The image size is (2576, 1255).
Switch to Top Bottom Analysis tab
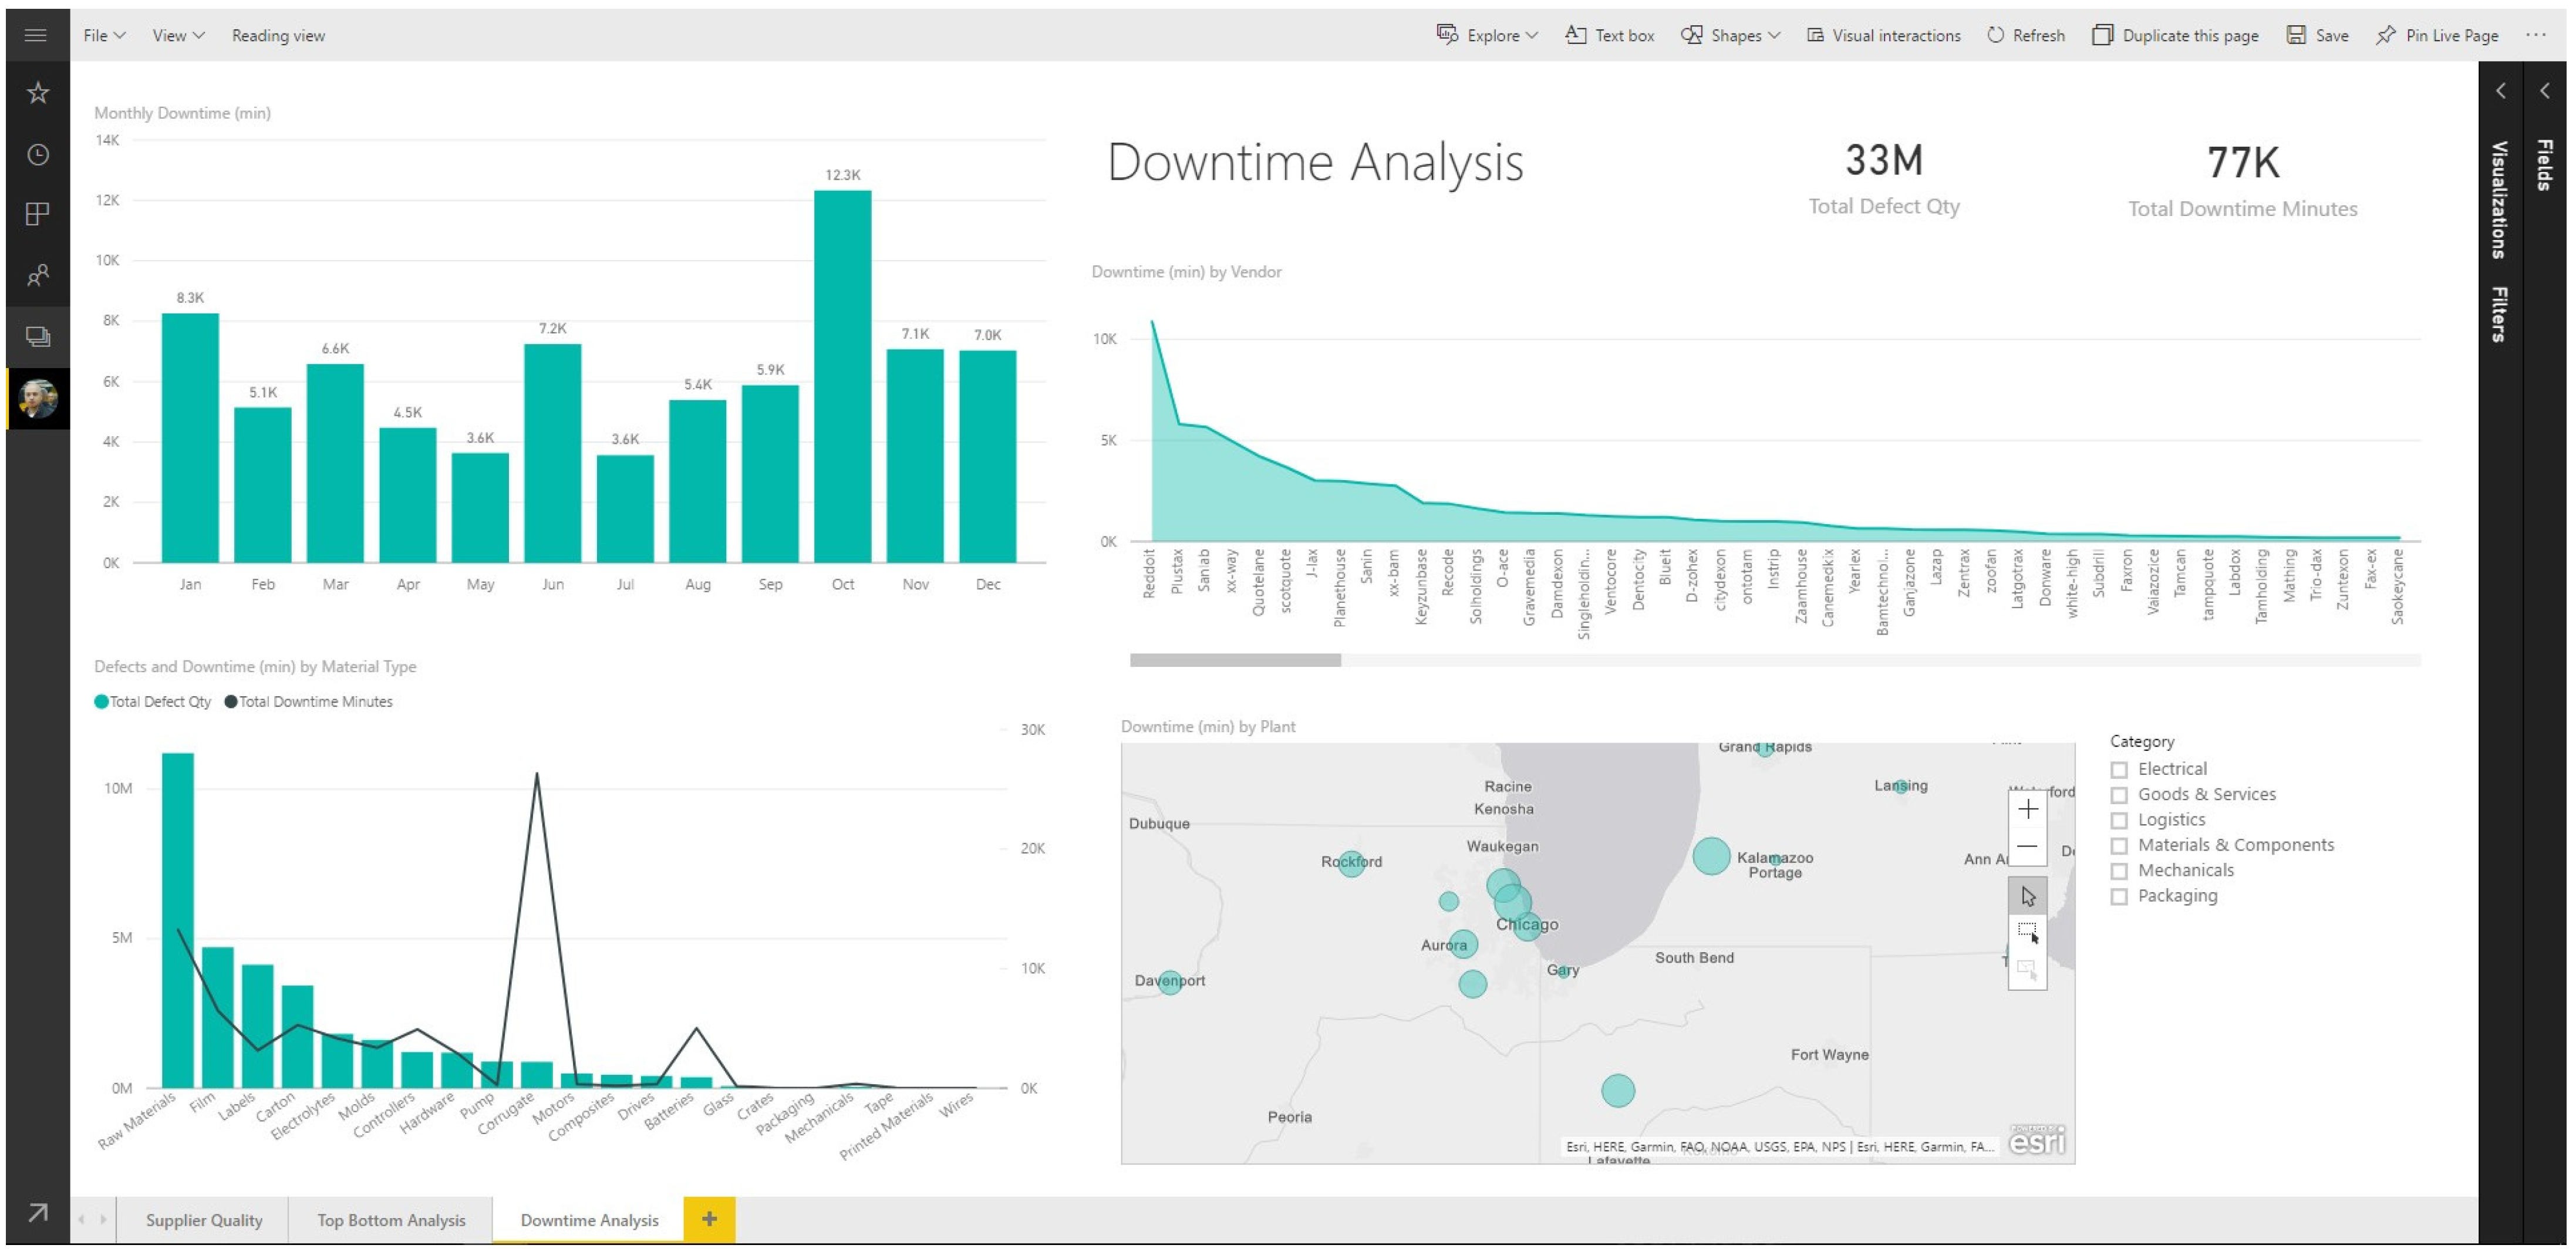click(x=391, y=1220)
